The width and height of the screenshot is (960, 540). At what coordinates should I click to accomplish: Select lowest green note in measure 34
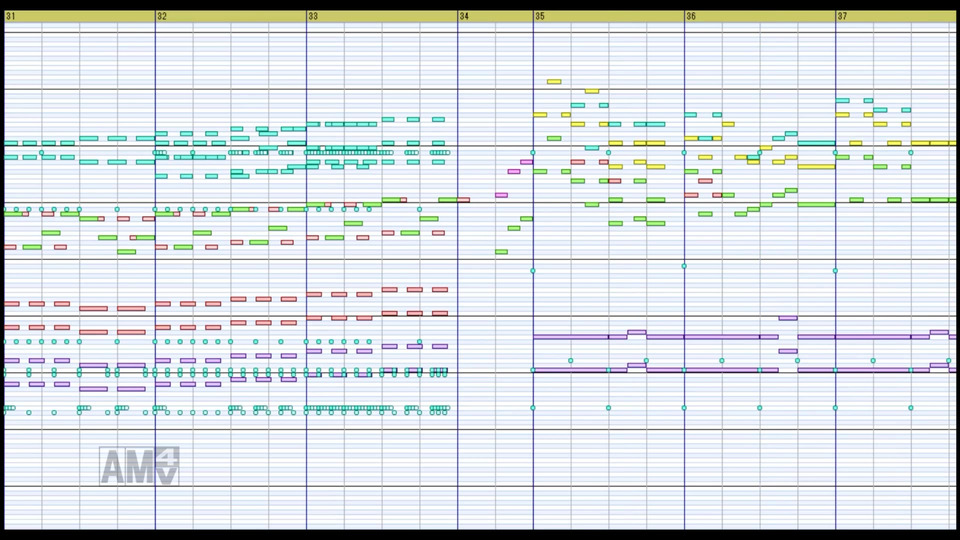pos(501,252)
